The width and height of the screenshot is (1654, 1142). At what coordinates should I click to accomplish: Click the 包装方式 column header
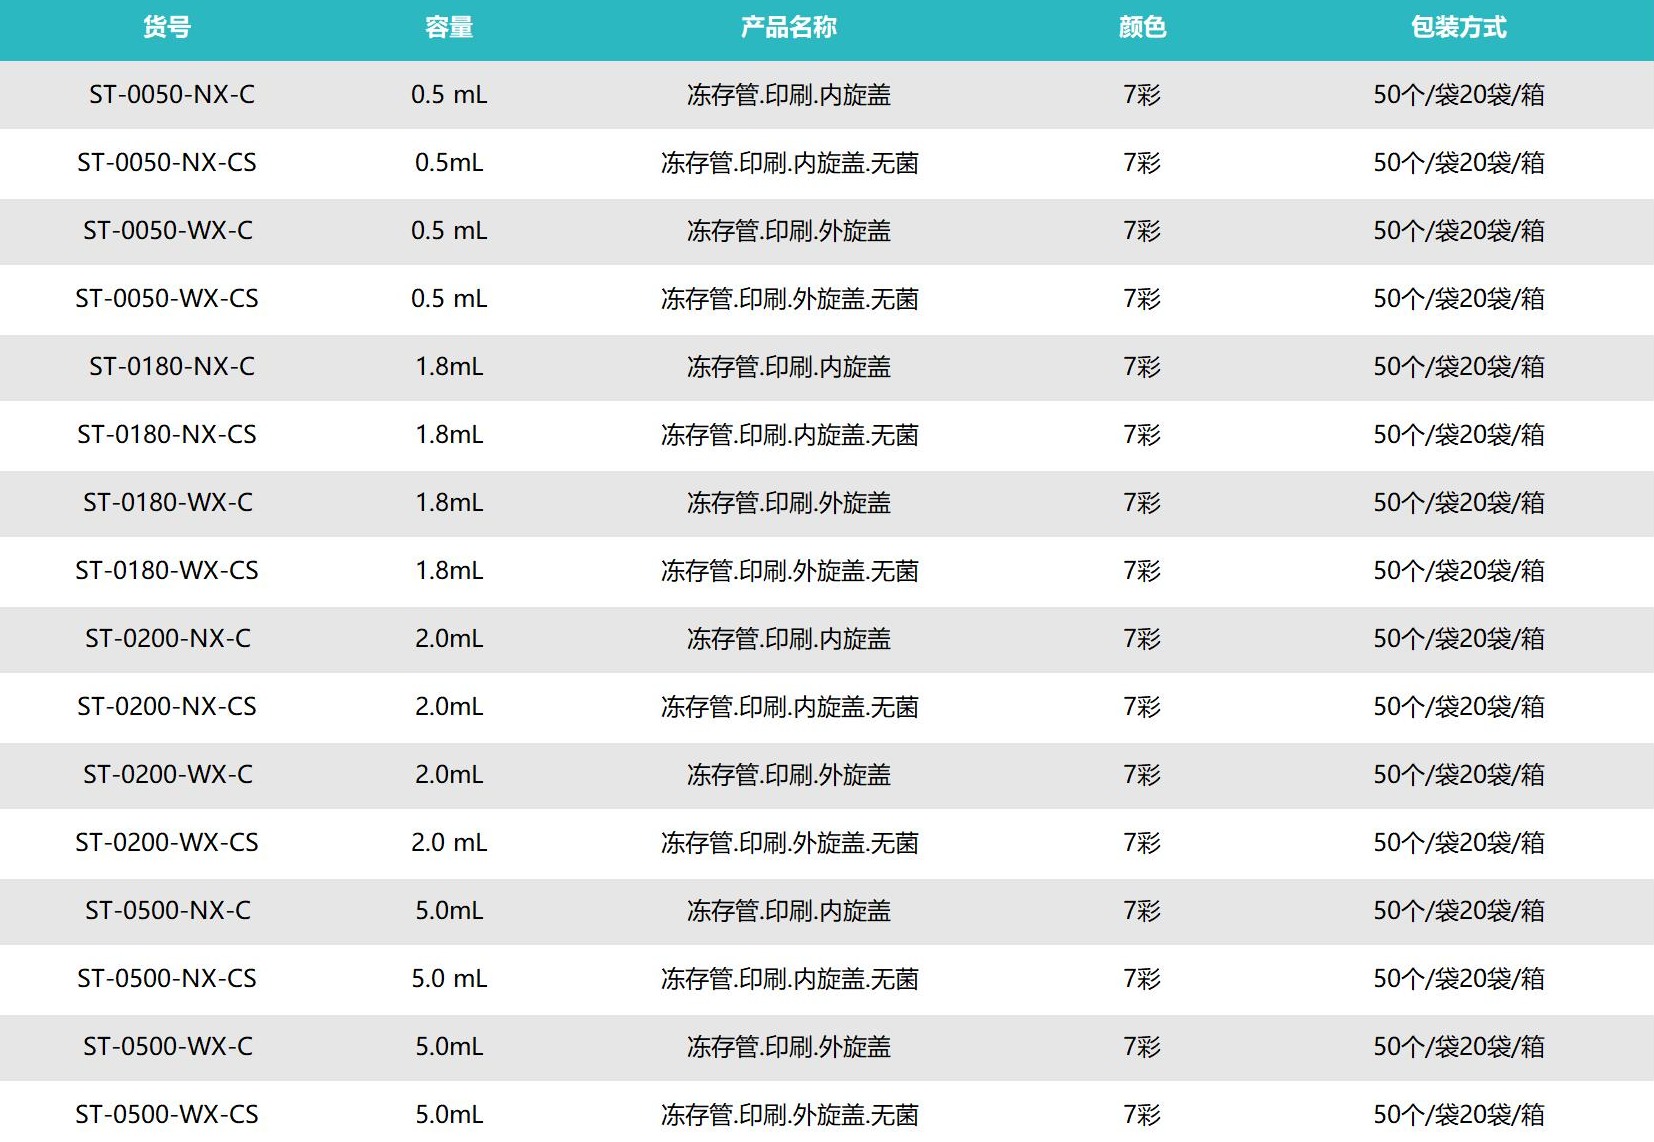coord(1459,27)
